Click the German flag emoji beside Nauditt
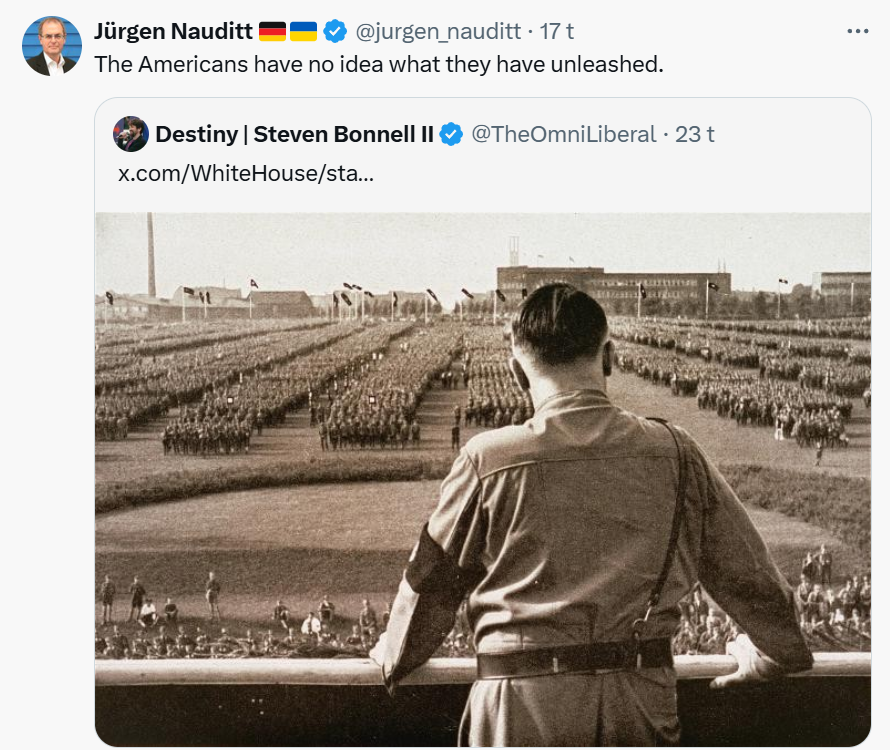 [272, 32]
